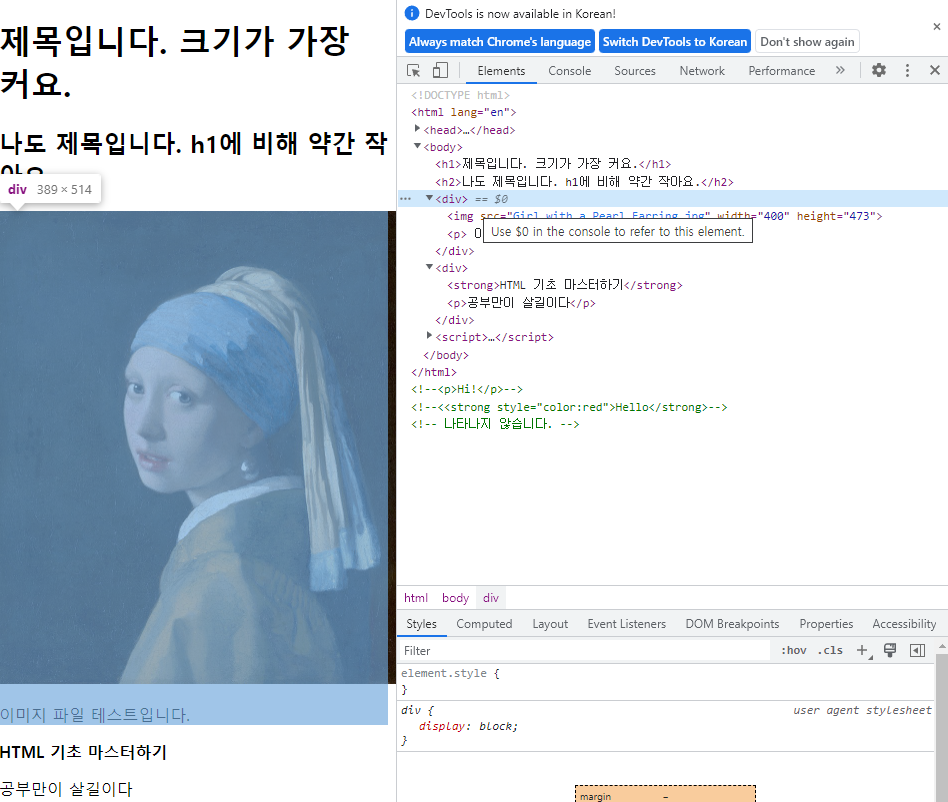The height and width of the screenshot is (802, 948).
Task: Click Don't show again button
Action: (x=807, y=42)
